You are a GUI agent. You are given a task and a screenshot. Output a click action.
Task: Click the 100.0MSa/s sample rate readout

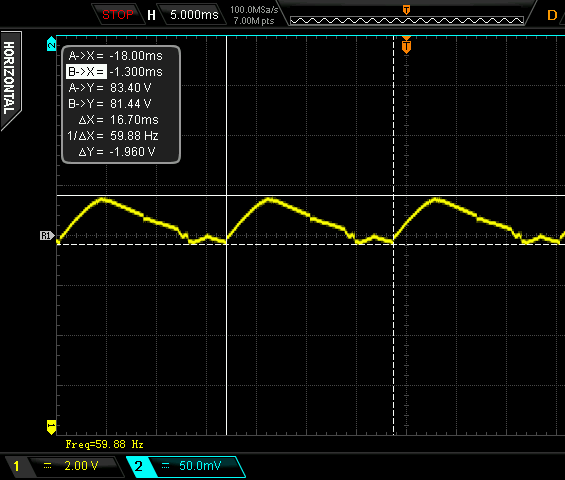pos(254,10)
